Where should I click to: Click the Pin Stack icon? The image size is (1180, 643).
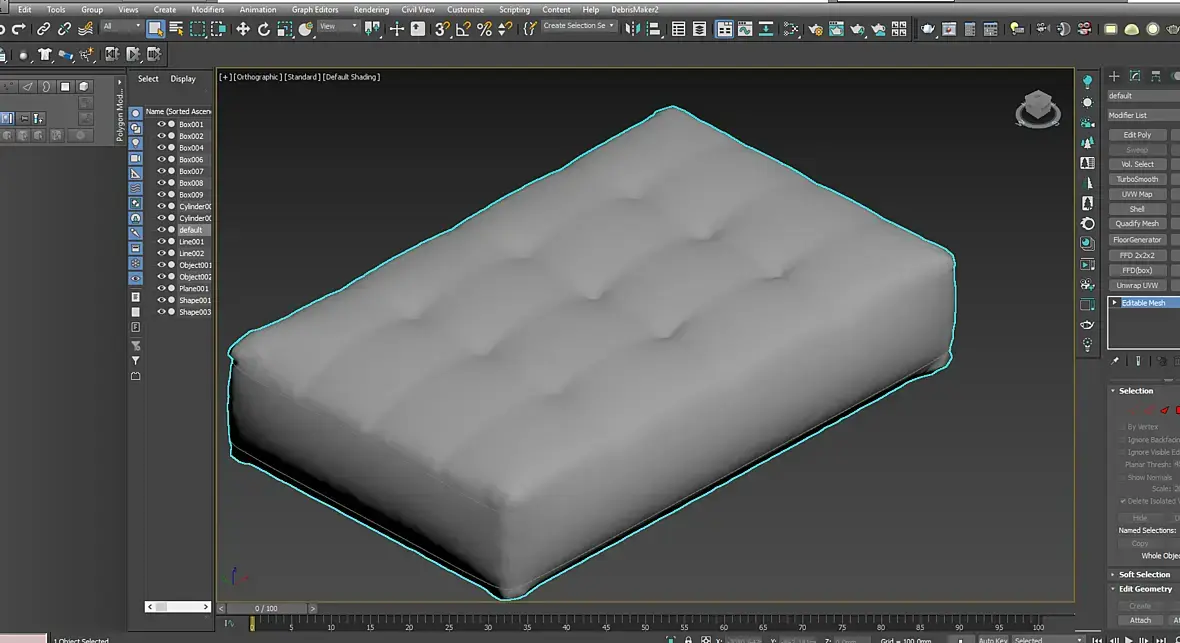click(1115, 361)
